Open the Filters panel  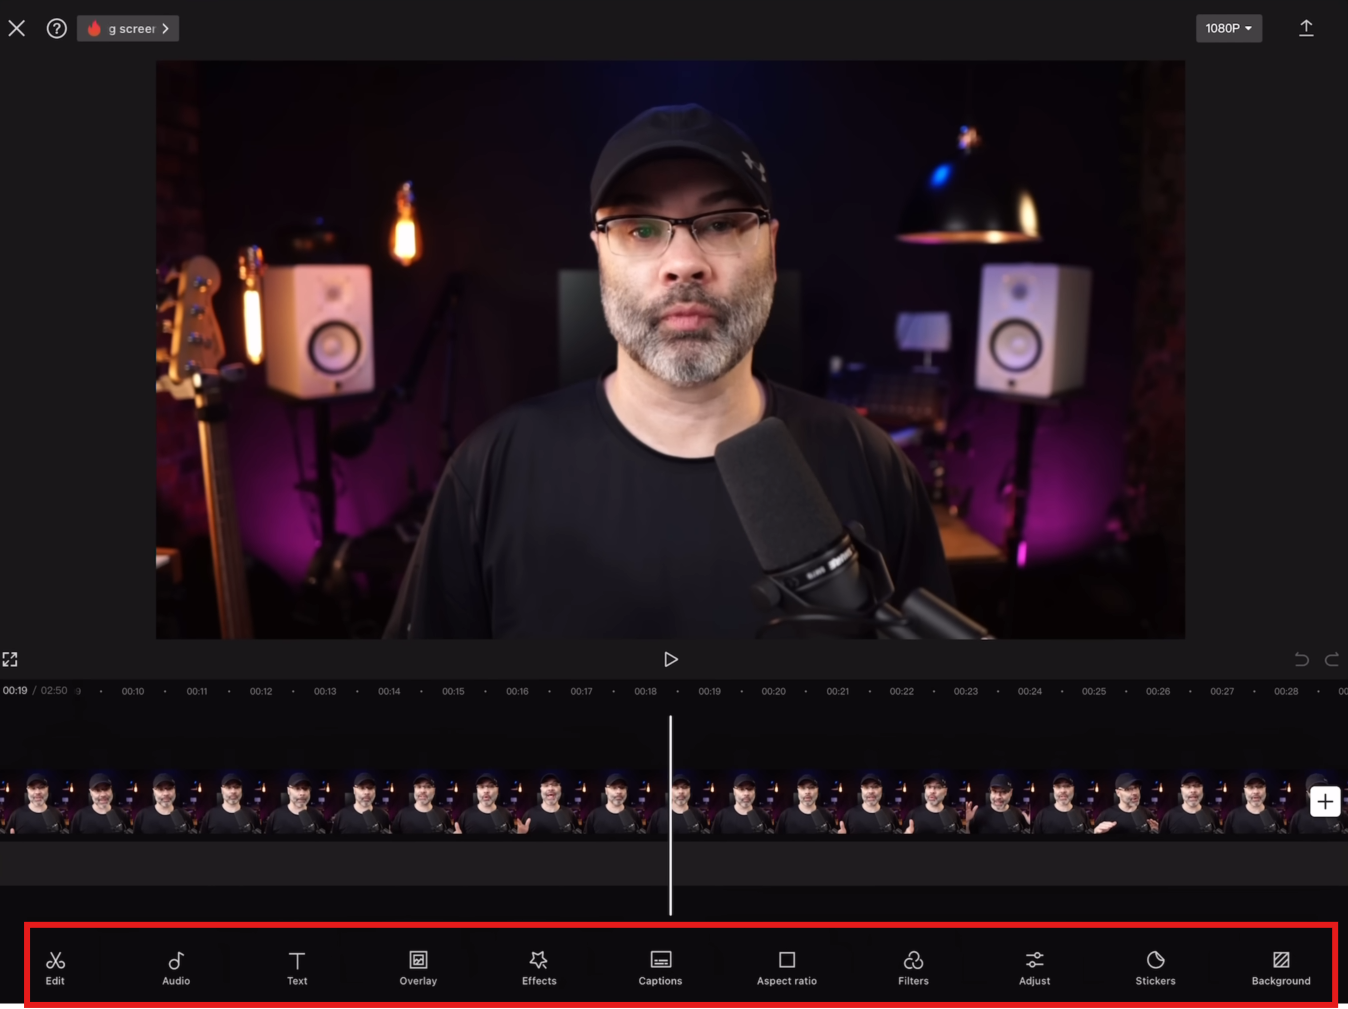pos(913,965)
